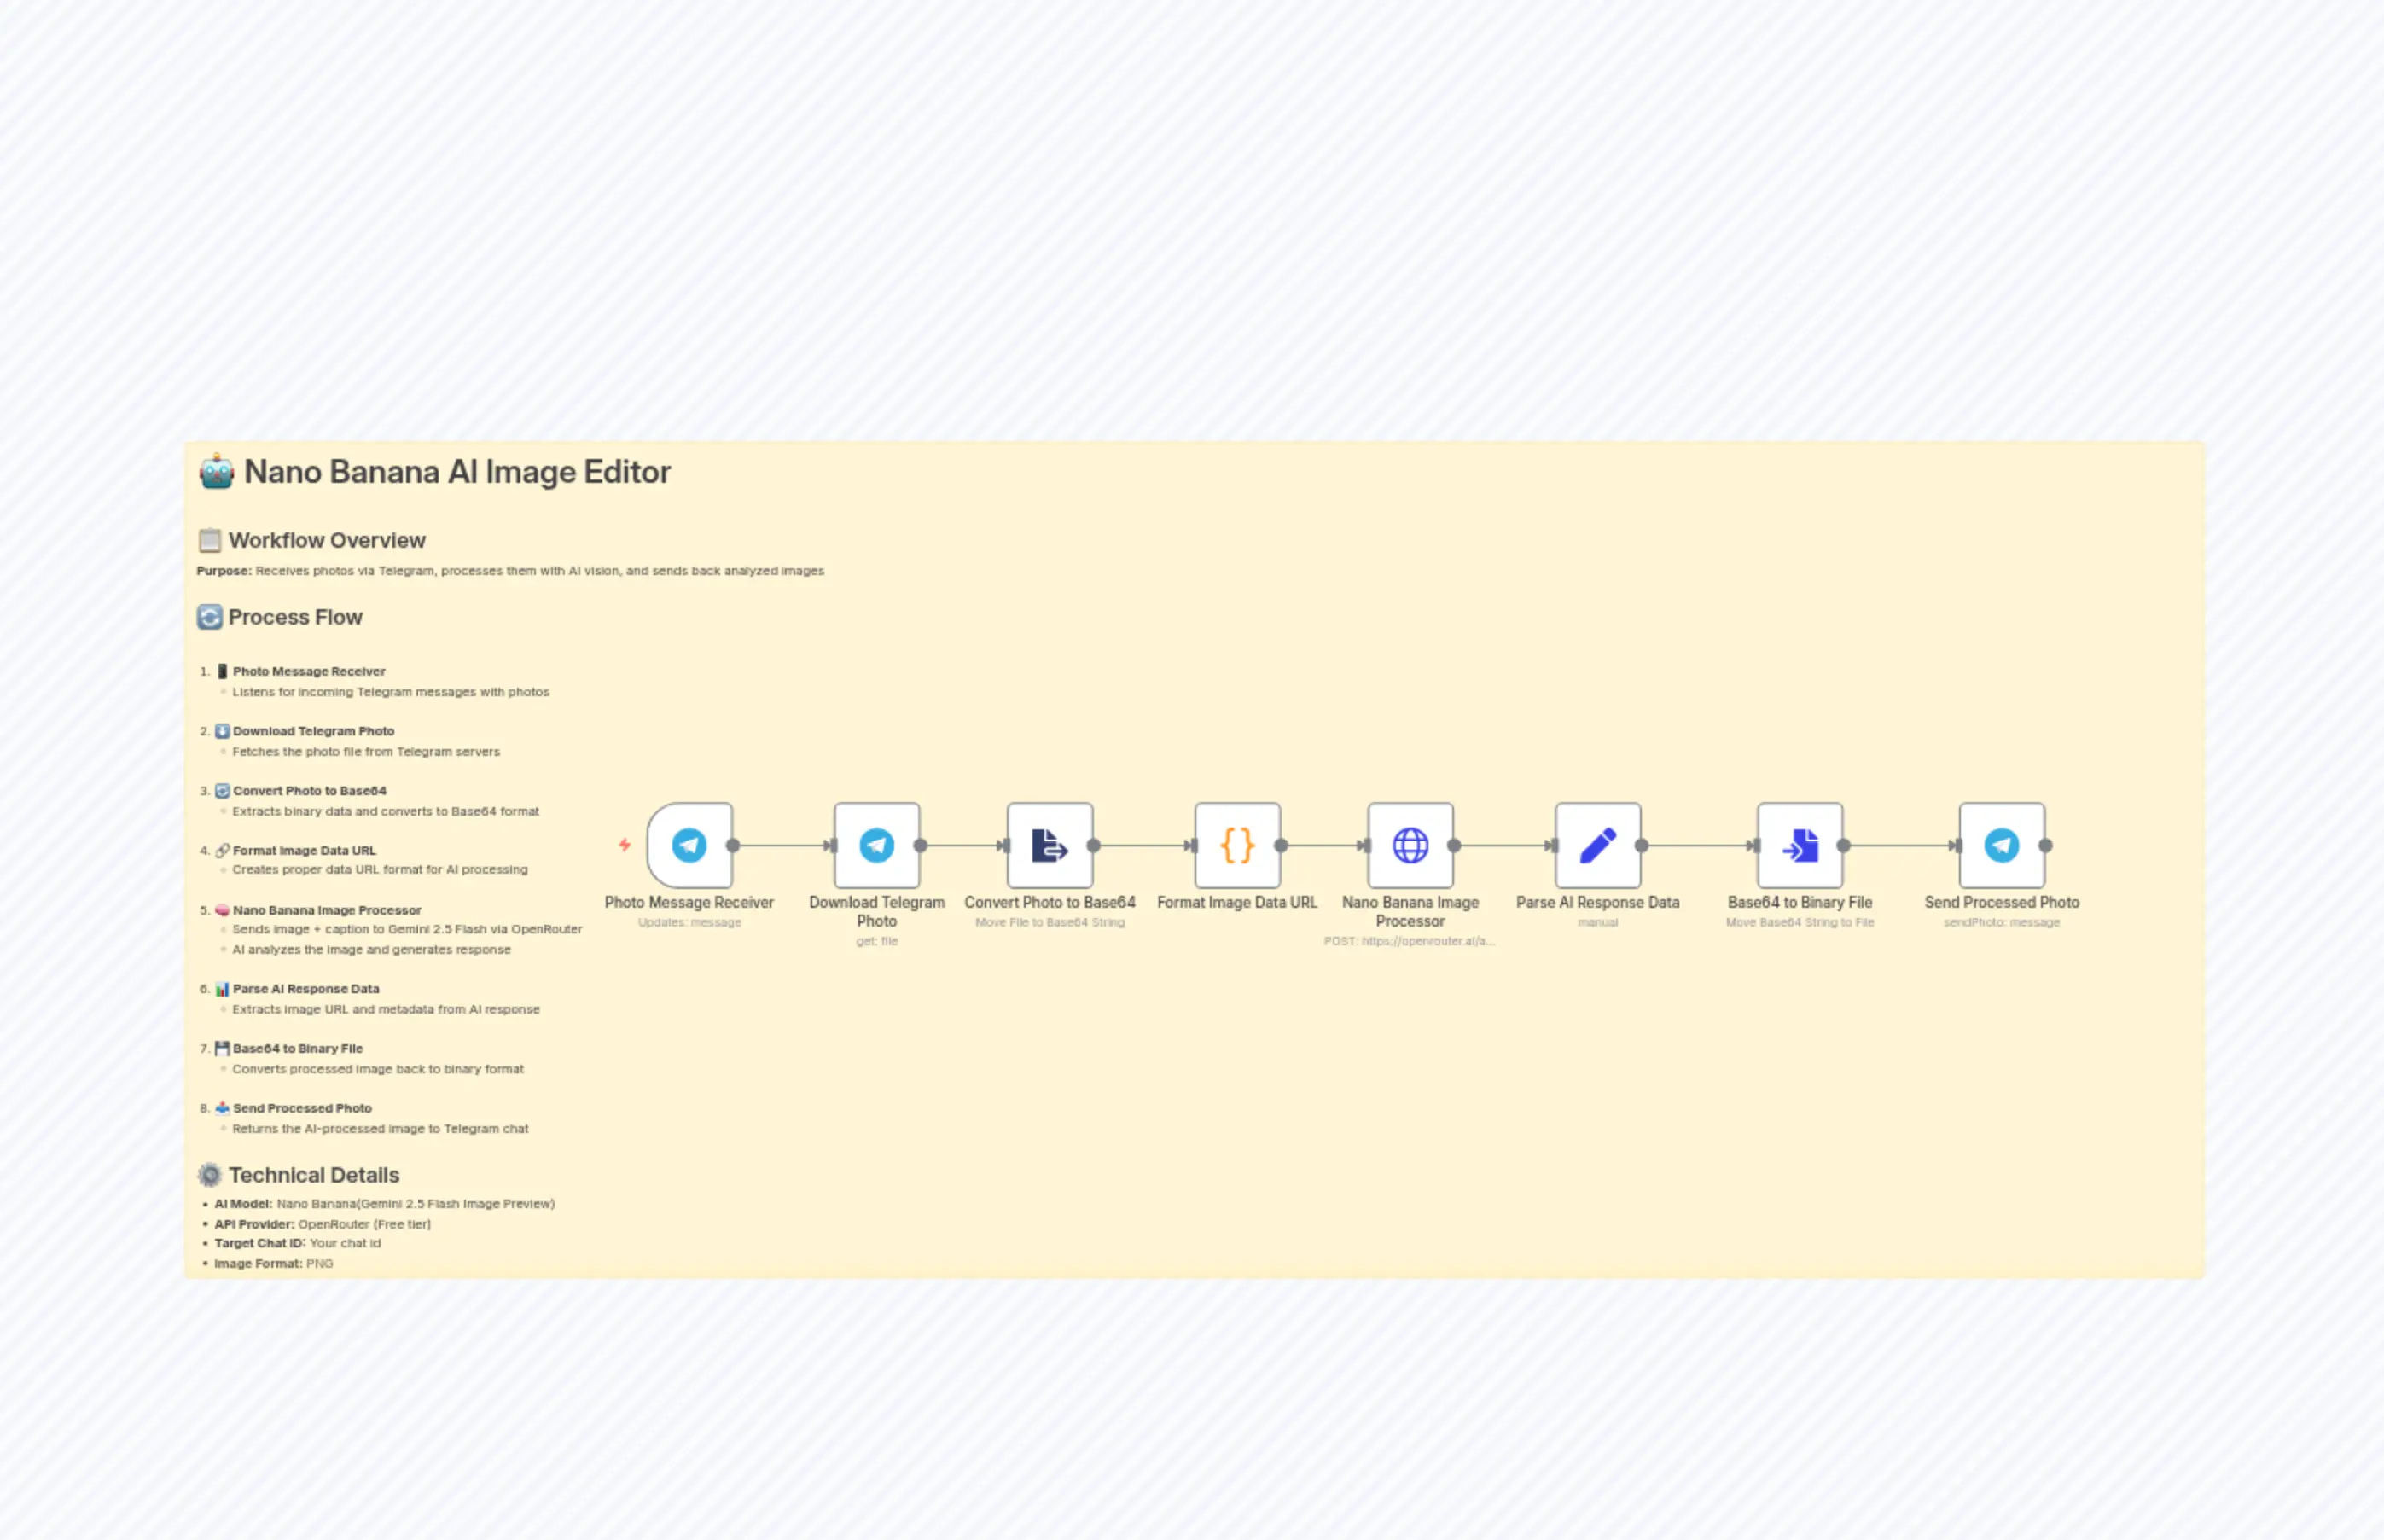Click the clipboard icon beside Workflow Overview
This screenshot has width=2384, height=1540.
pyautogui.click(x=209, y=540)
